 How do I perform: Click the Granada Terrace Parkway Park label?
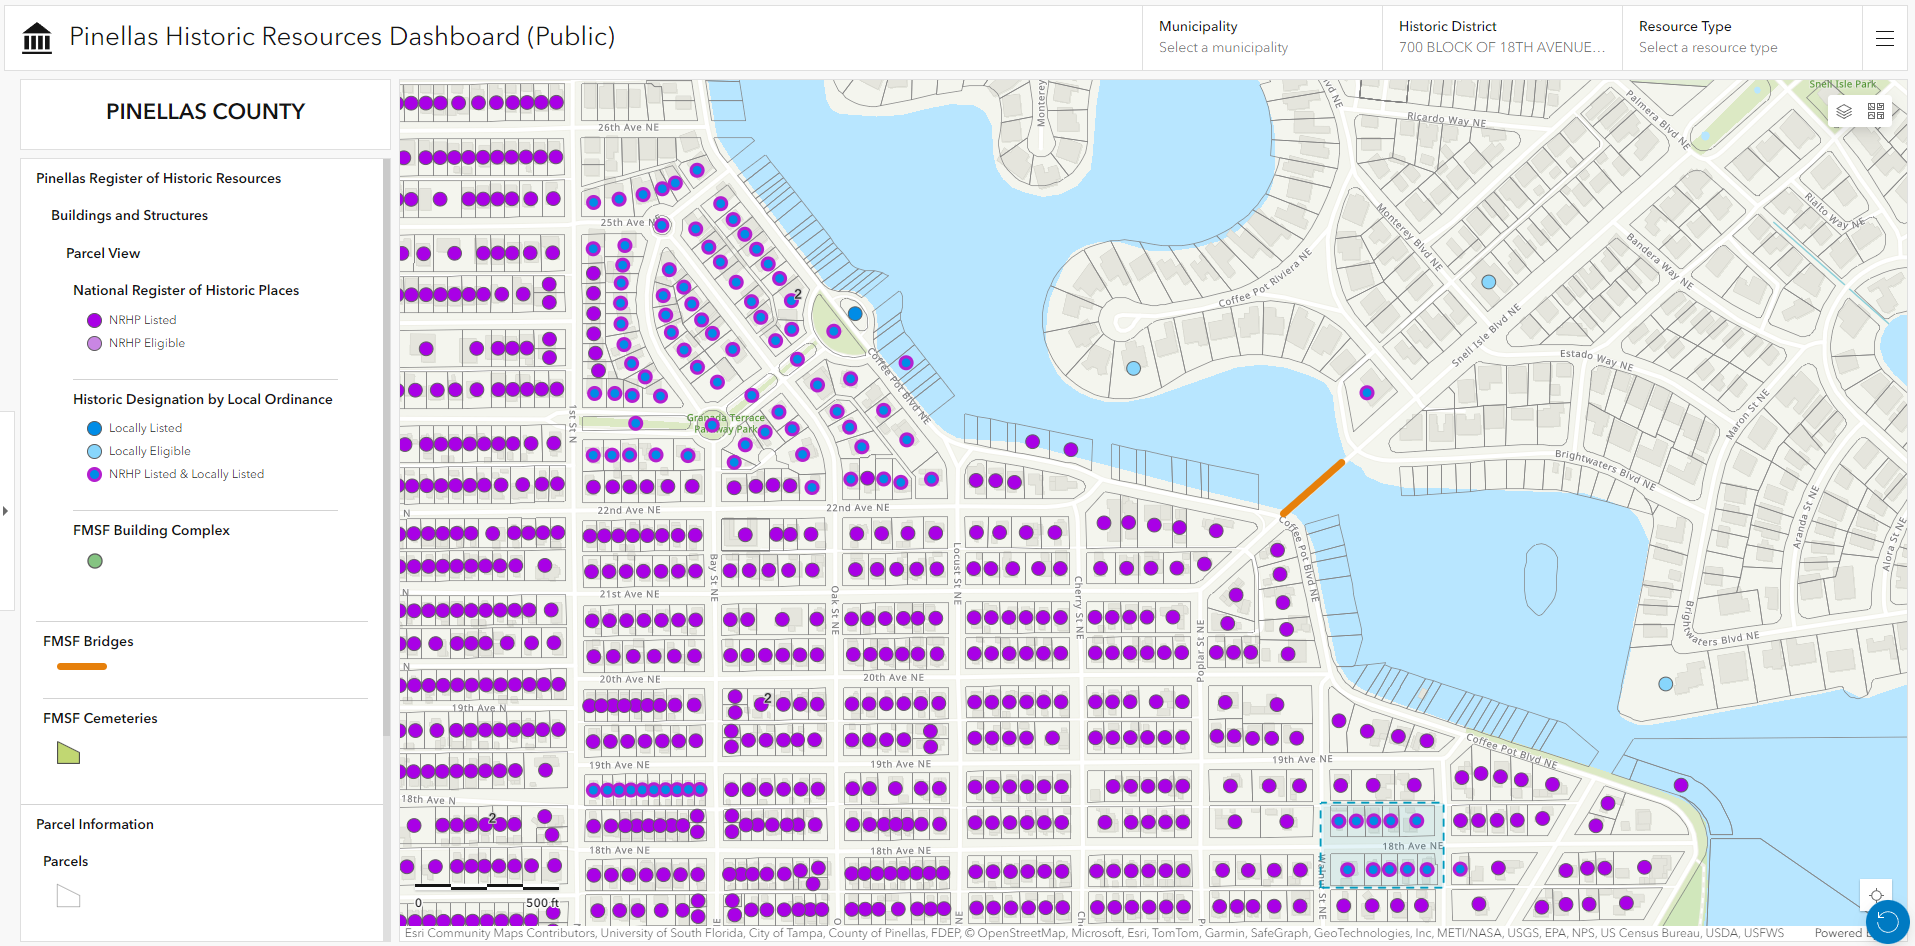pyautogui.click(x=727, y=423)
